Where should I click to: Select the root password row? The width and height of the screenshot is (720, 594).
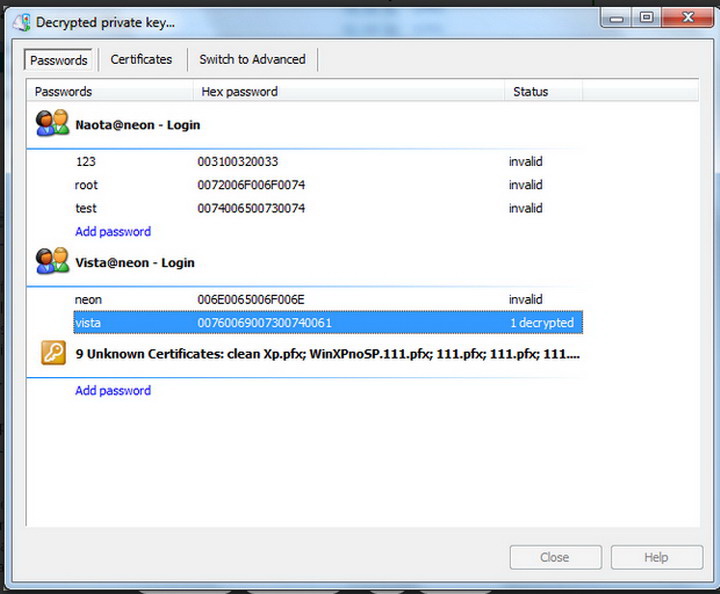click(328, 185)
